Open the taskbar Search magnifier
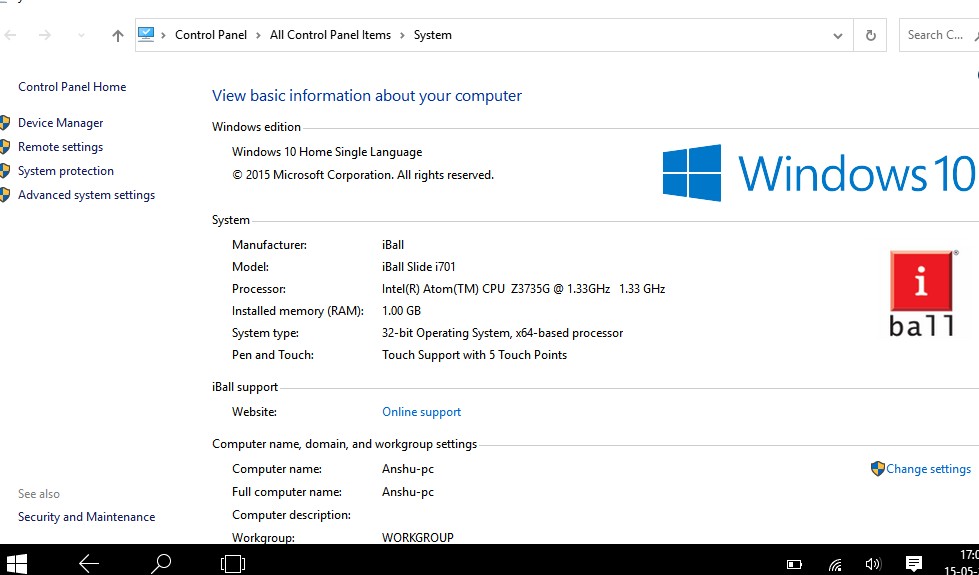This screenshot has width=979, height=575. point(160,563)
